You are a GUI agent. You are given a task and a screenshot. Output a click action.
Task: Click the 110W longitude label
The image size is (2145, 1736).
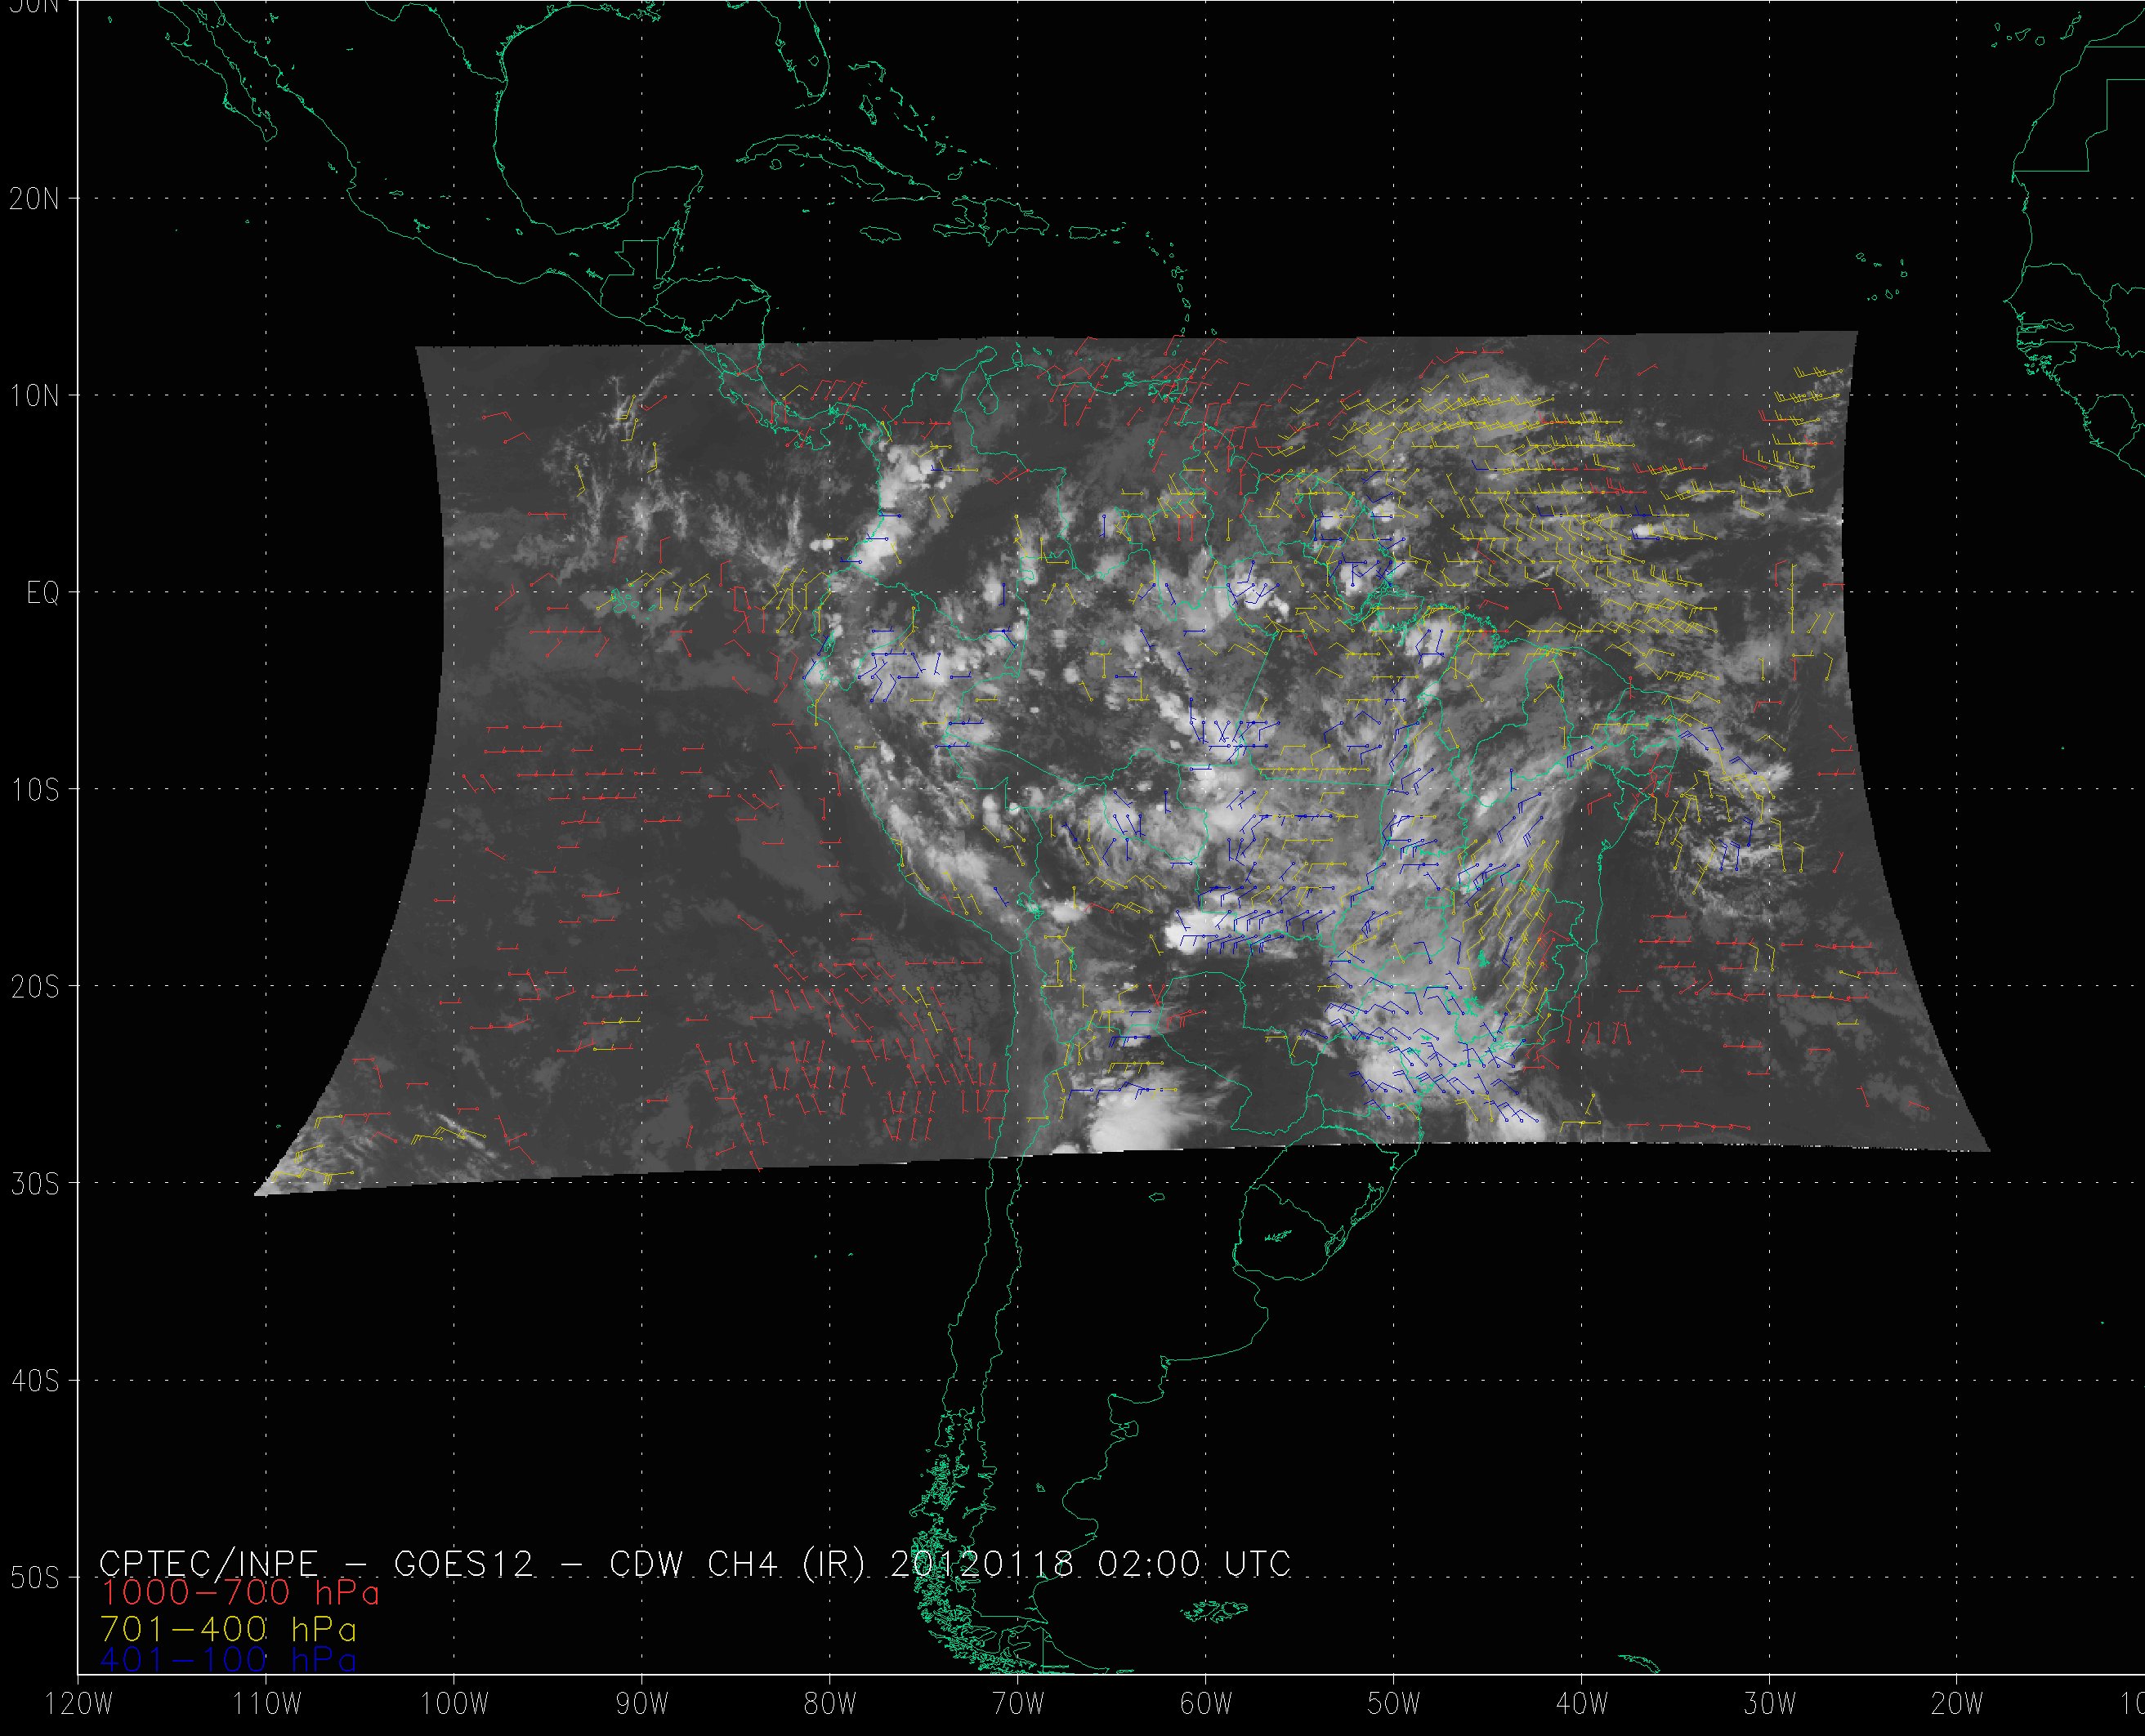pos(266,1704)
